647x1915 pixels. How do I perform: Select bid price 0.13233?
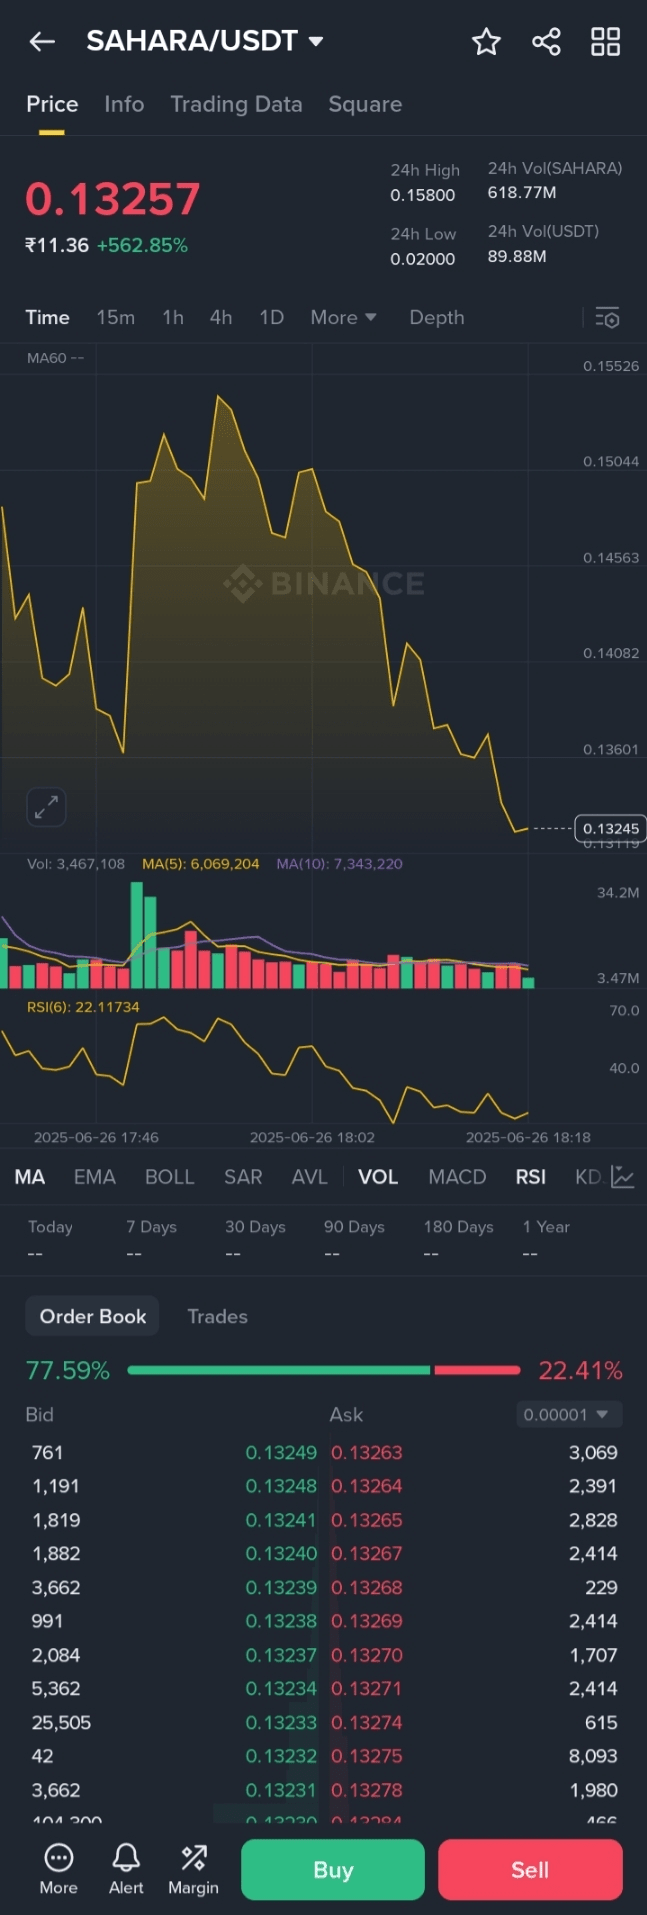[x=281, y=1722]
